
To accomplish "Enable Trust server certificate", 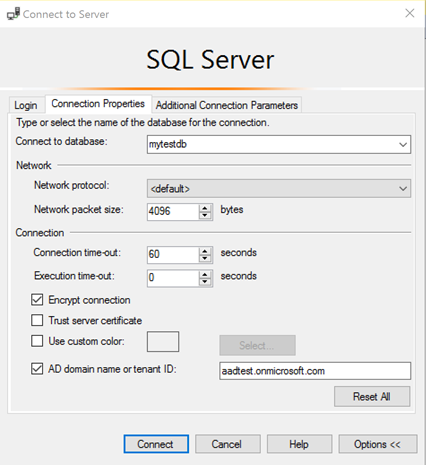I will (37, 320).
